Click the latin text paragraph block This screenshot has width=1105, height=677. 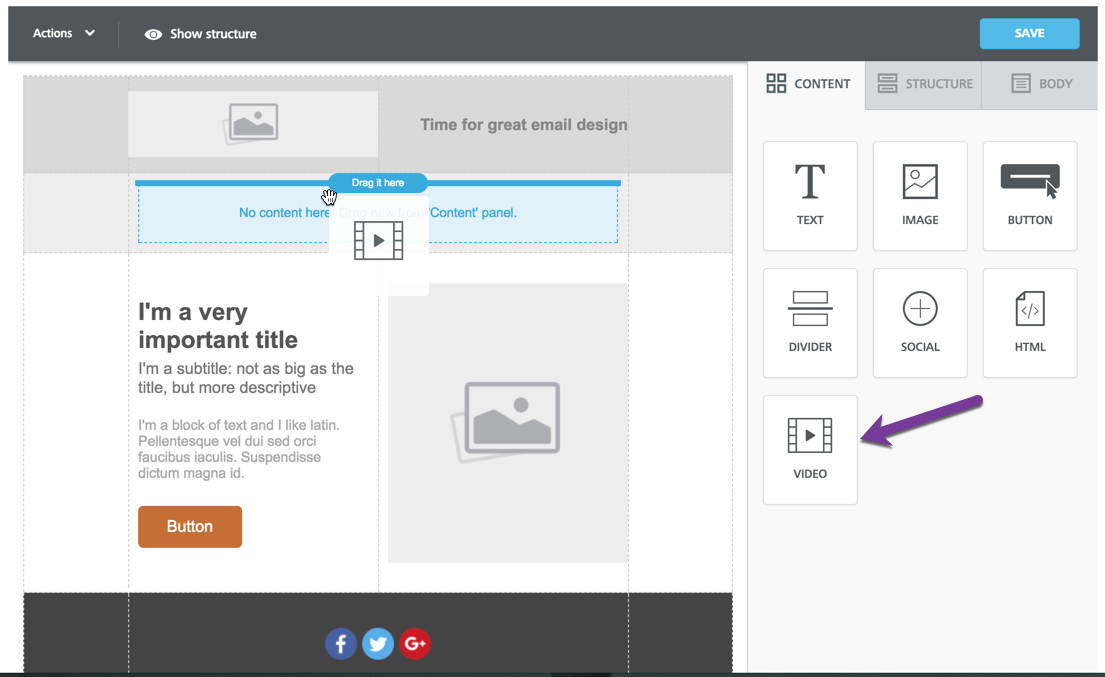click(240, 449)
